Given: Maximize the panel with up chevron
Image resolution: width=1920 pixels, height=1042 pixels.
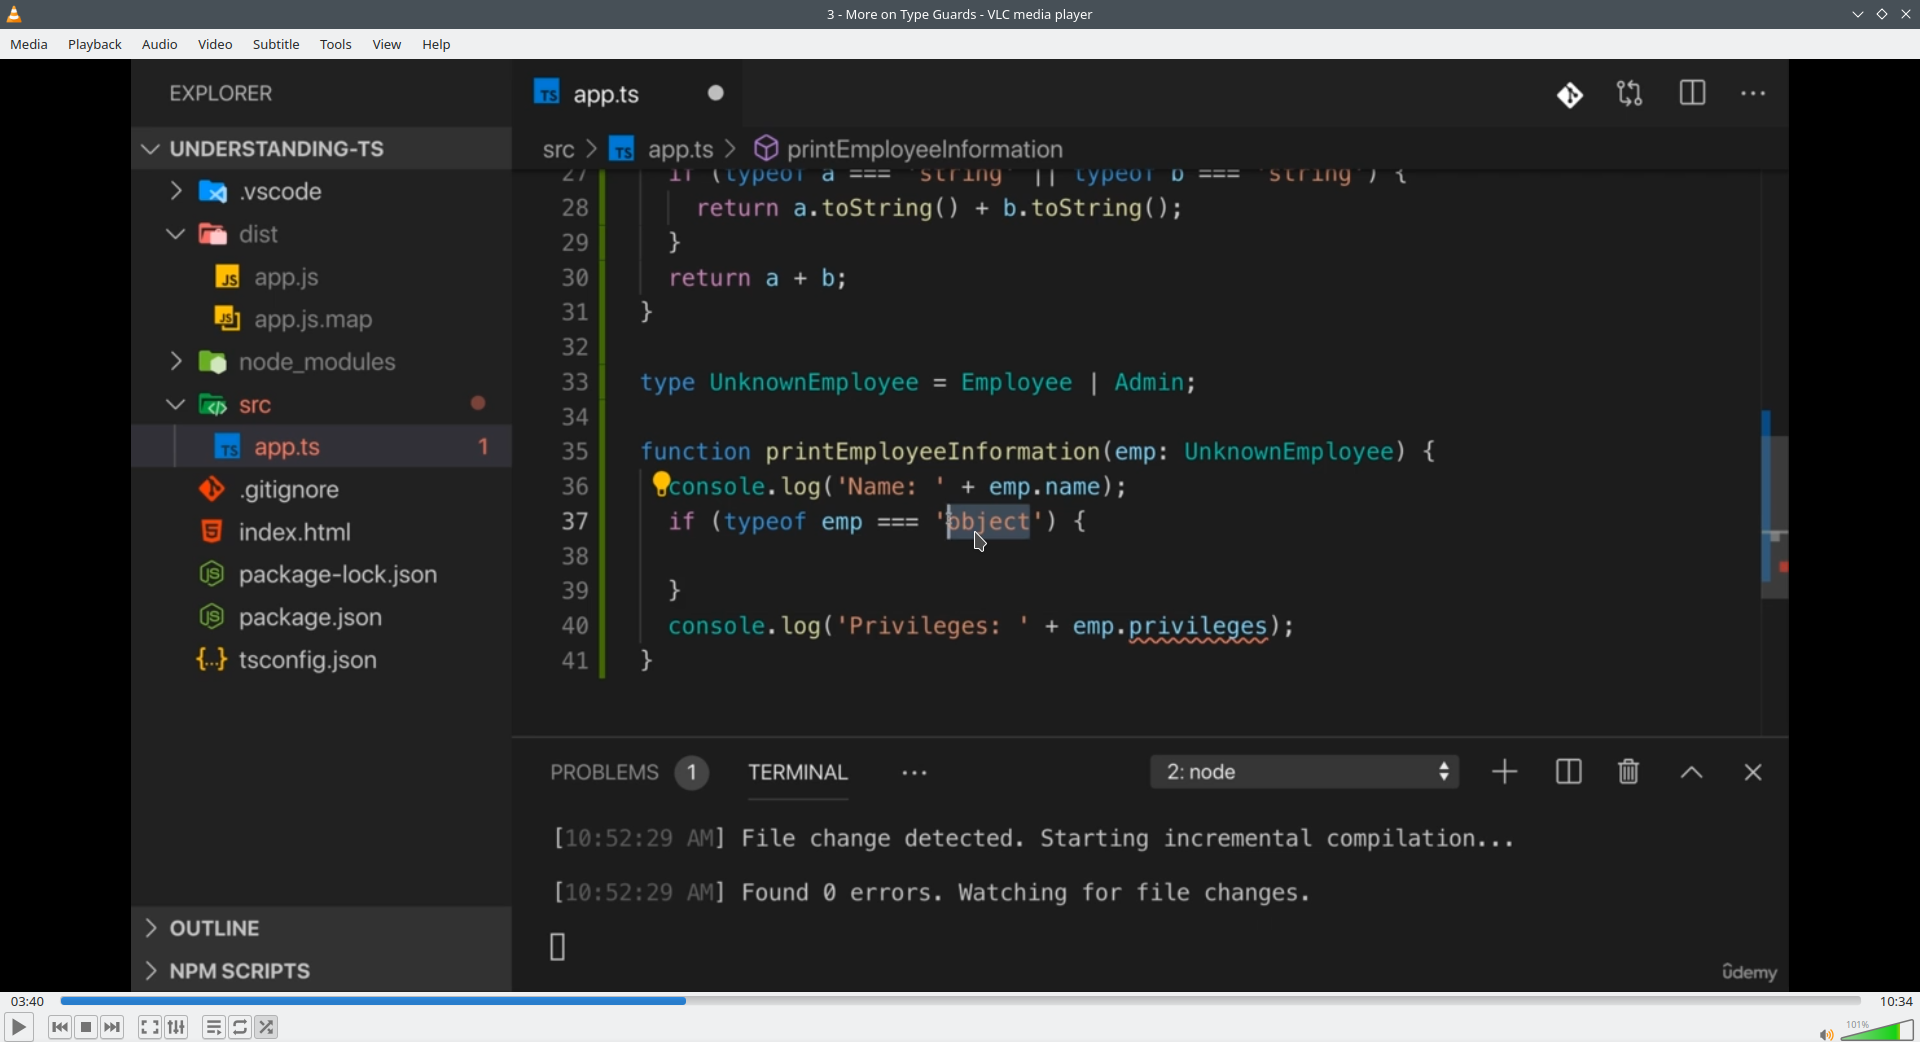Looking at the screenshot, I should click(1692, 773).
